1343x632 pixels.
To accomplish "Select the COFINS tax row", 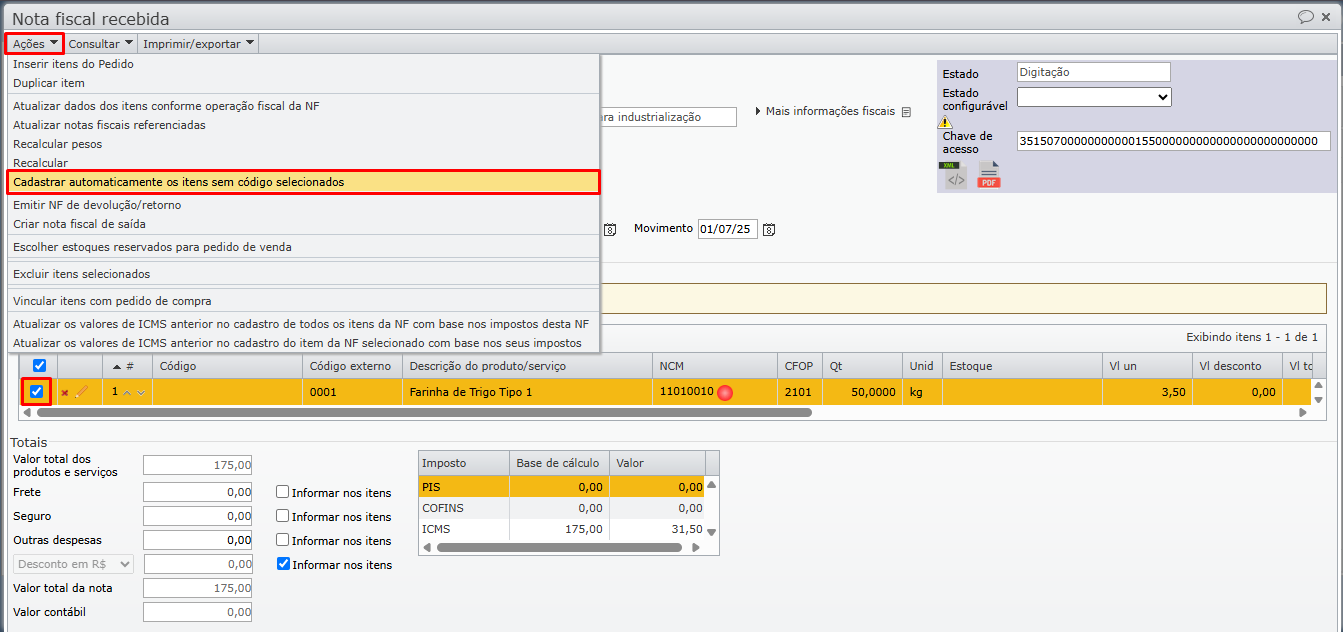I will click(562, 508).
